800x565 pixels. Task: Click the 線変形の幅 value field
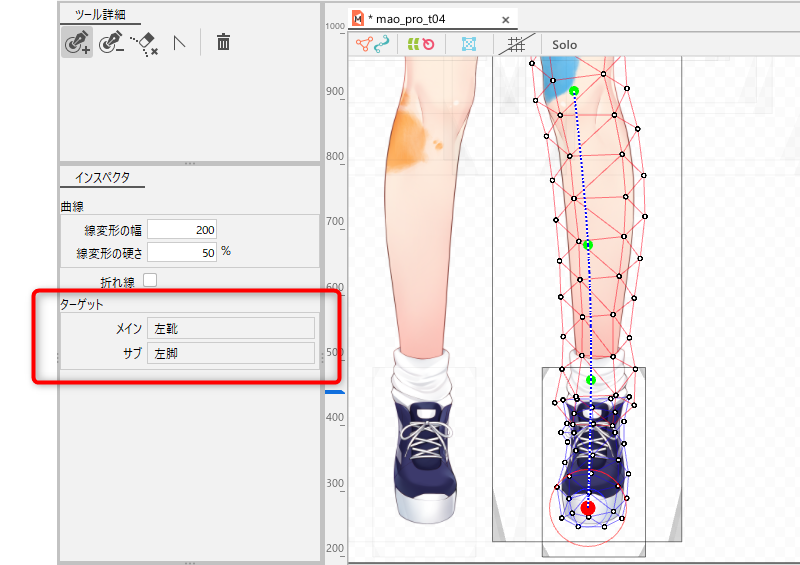coord(182,230)
